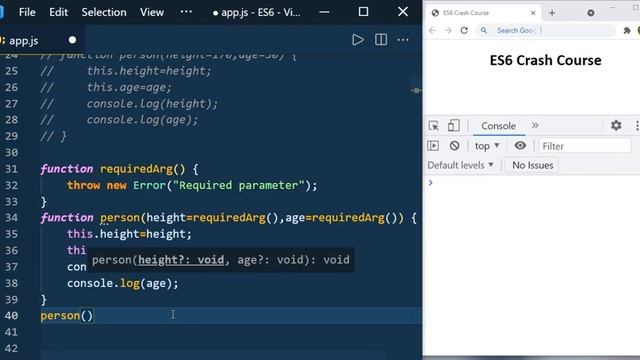Click the console prompt chevron

click(430, 182)
